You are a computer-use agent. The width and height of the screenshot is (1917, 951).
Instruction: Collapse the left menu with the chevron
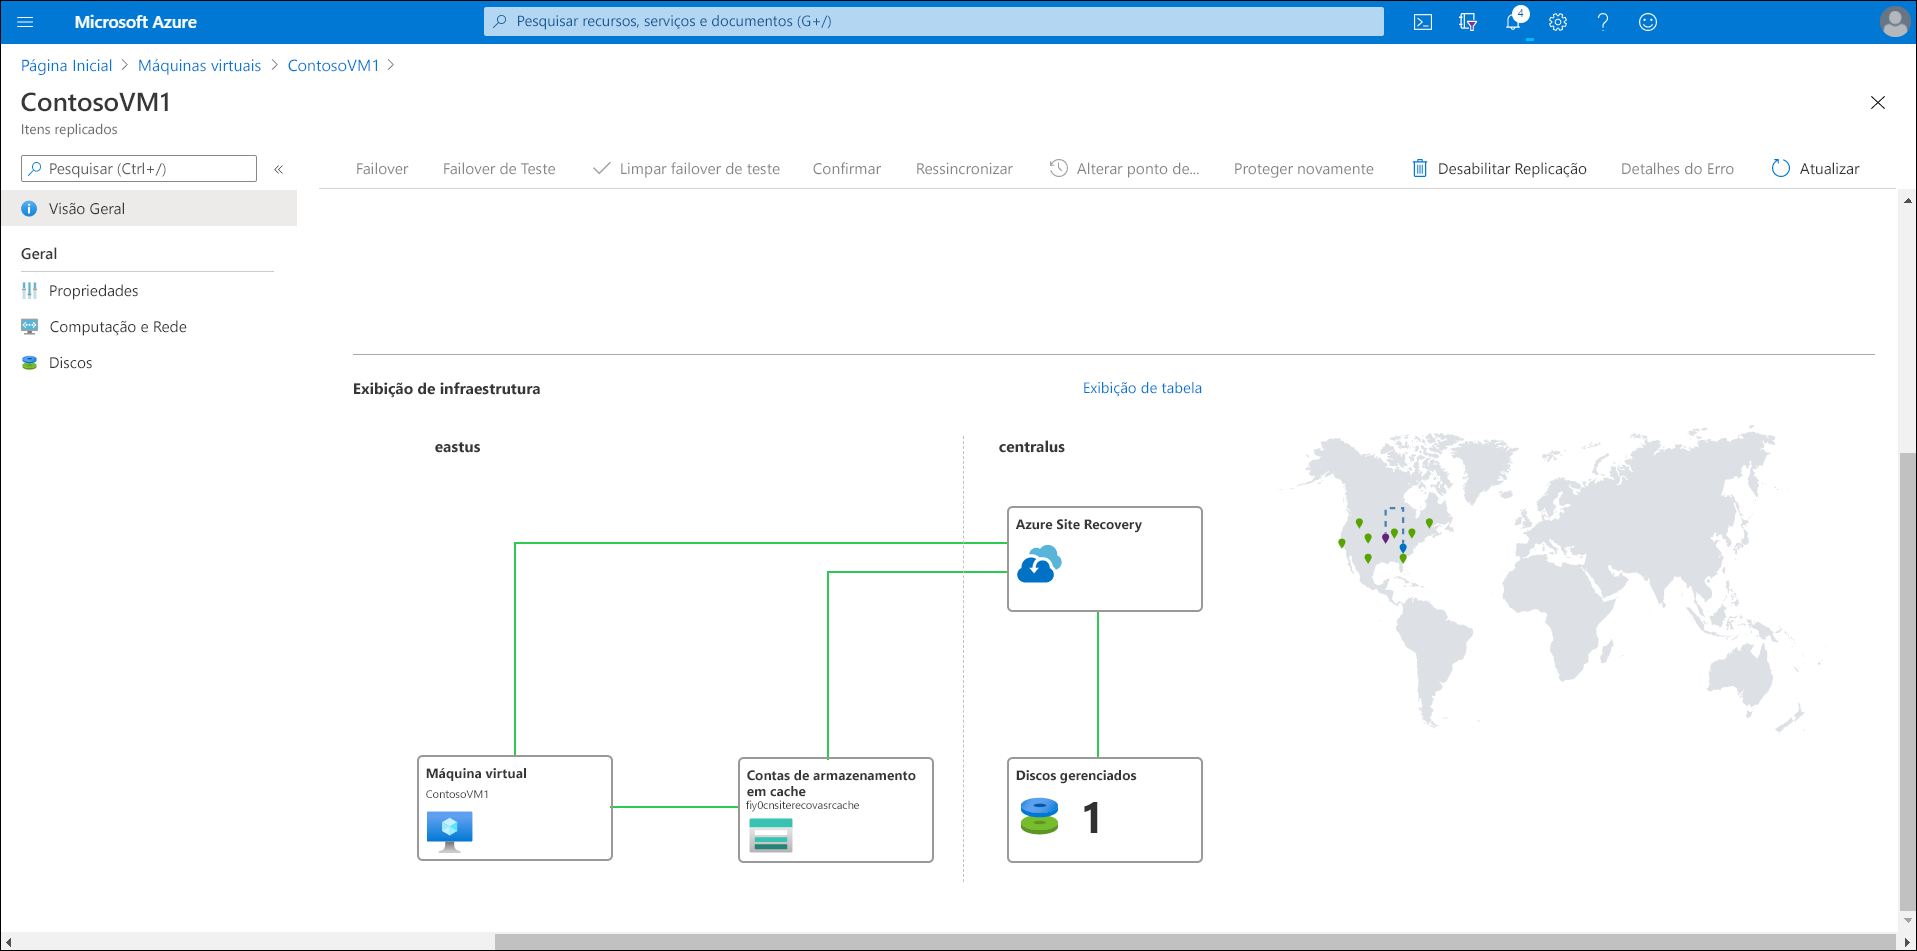click(x=279, y=169)
